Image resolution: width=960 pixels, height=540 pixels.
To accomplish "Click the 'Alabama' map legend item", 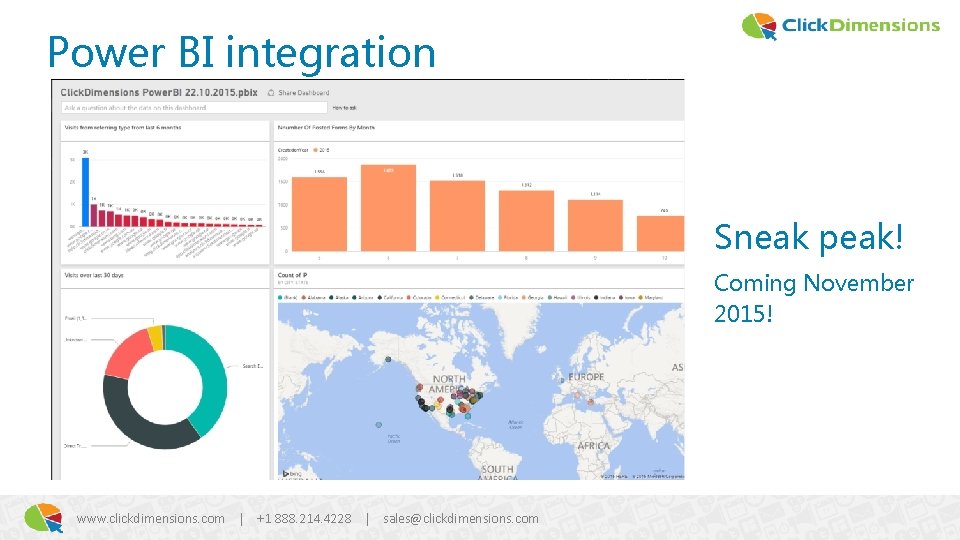I will [x=313, y=298].
